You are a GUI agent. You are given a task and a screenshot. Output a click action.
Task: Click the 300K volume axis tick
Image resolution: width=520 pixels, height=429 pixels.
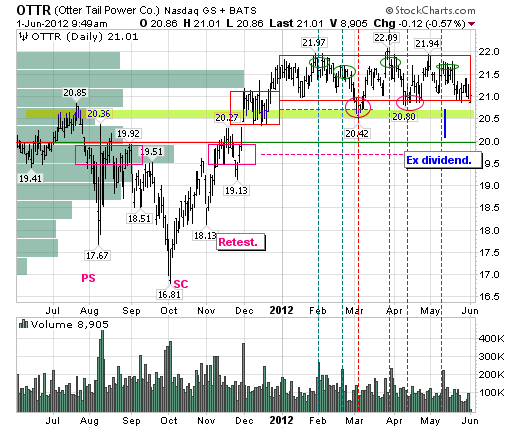point(491,357)
